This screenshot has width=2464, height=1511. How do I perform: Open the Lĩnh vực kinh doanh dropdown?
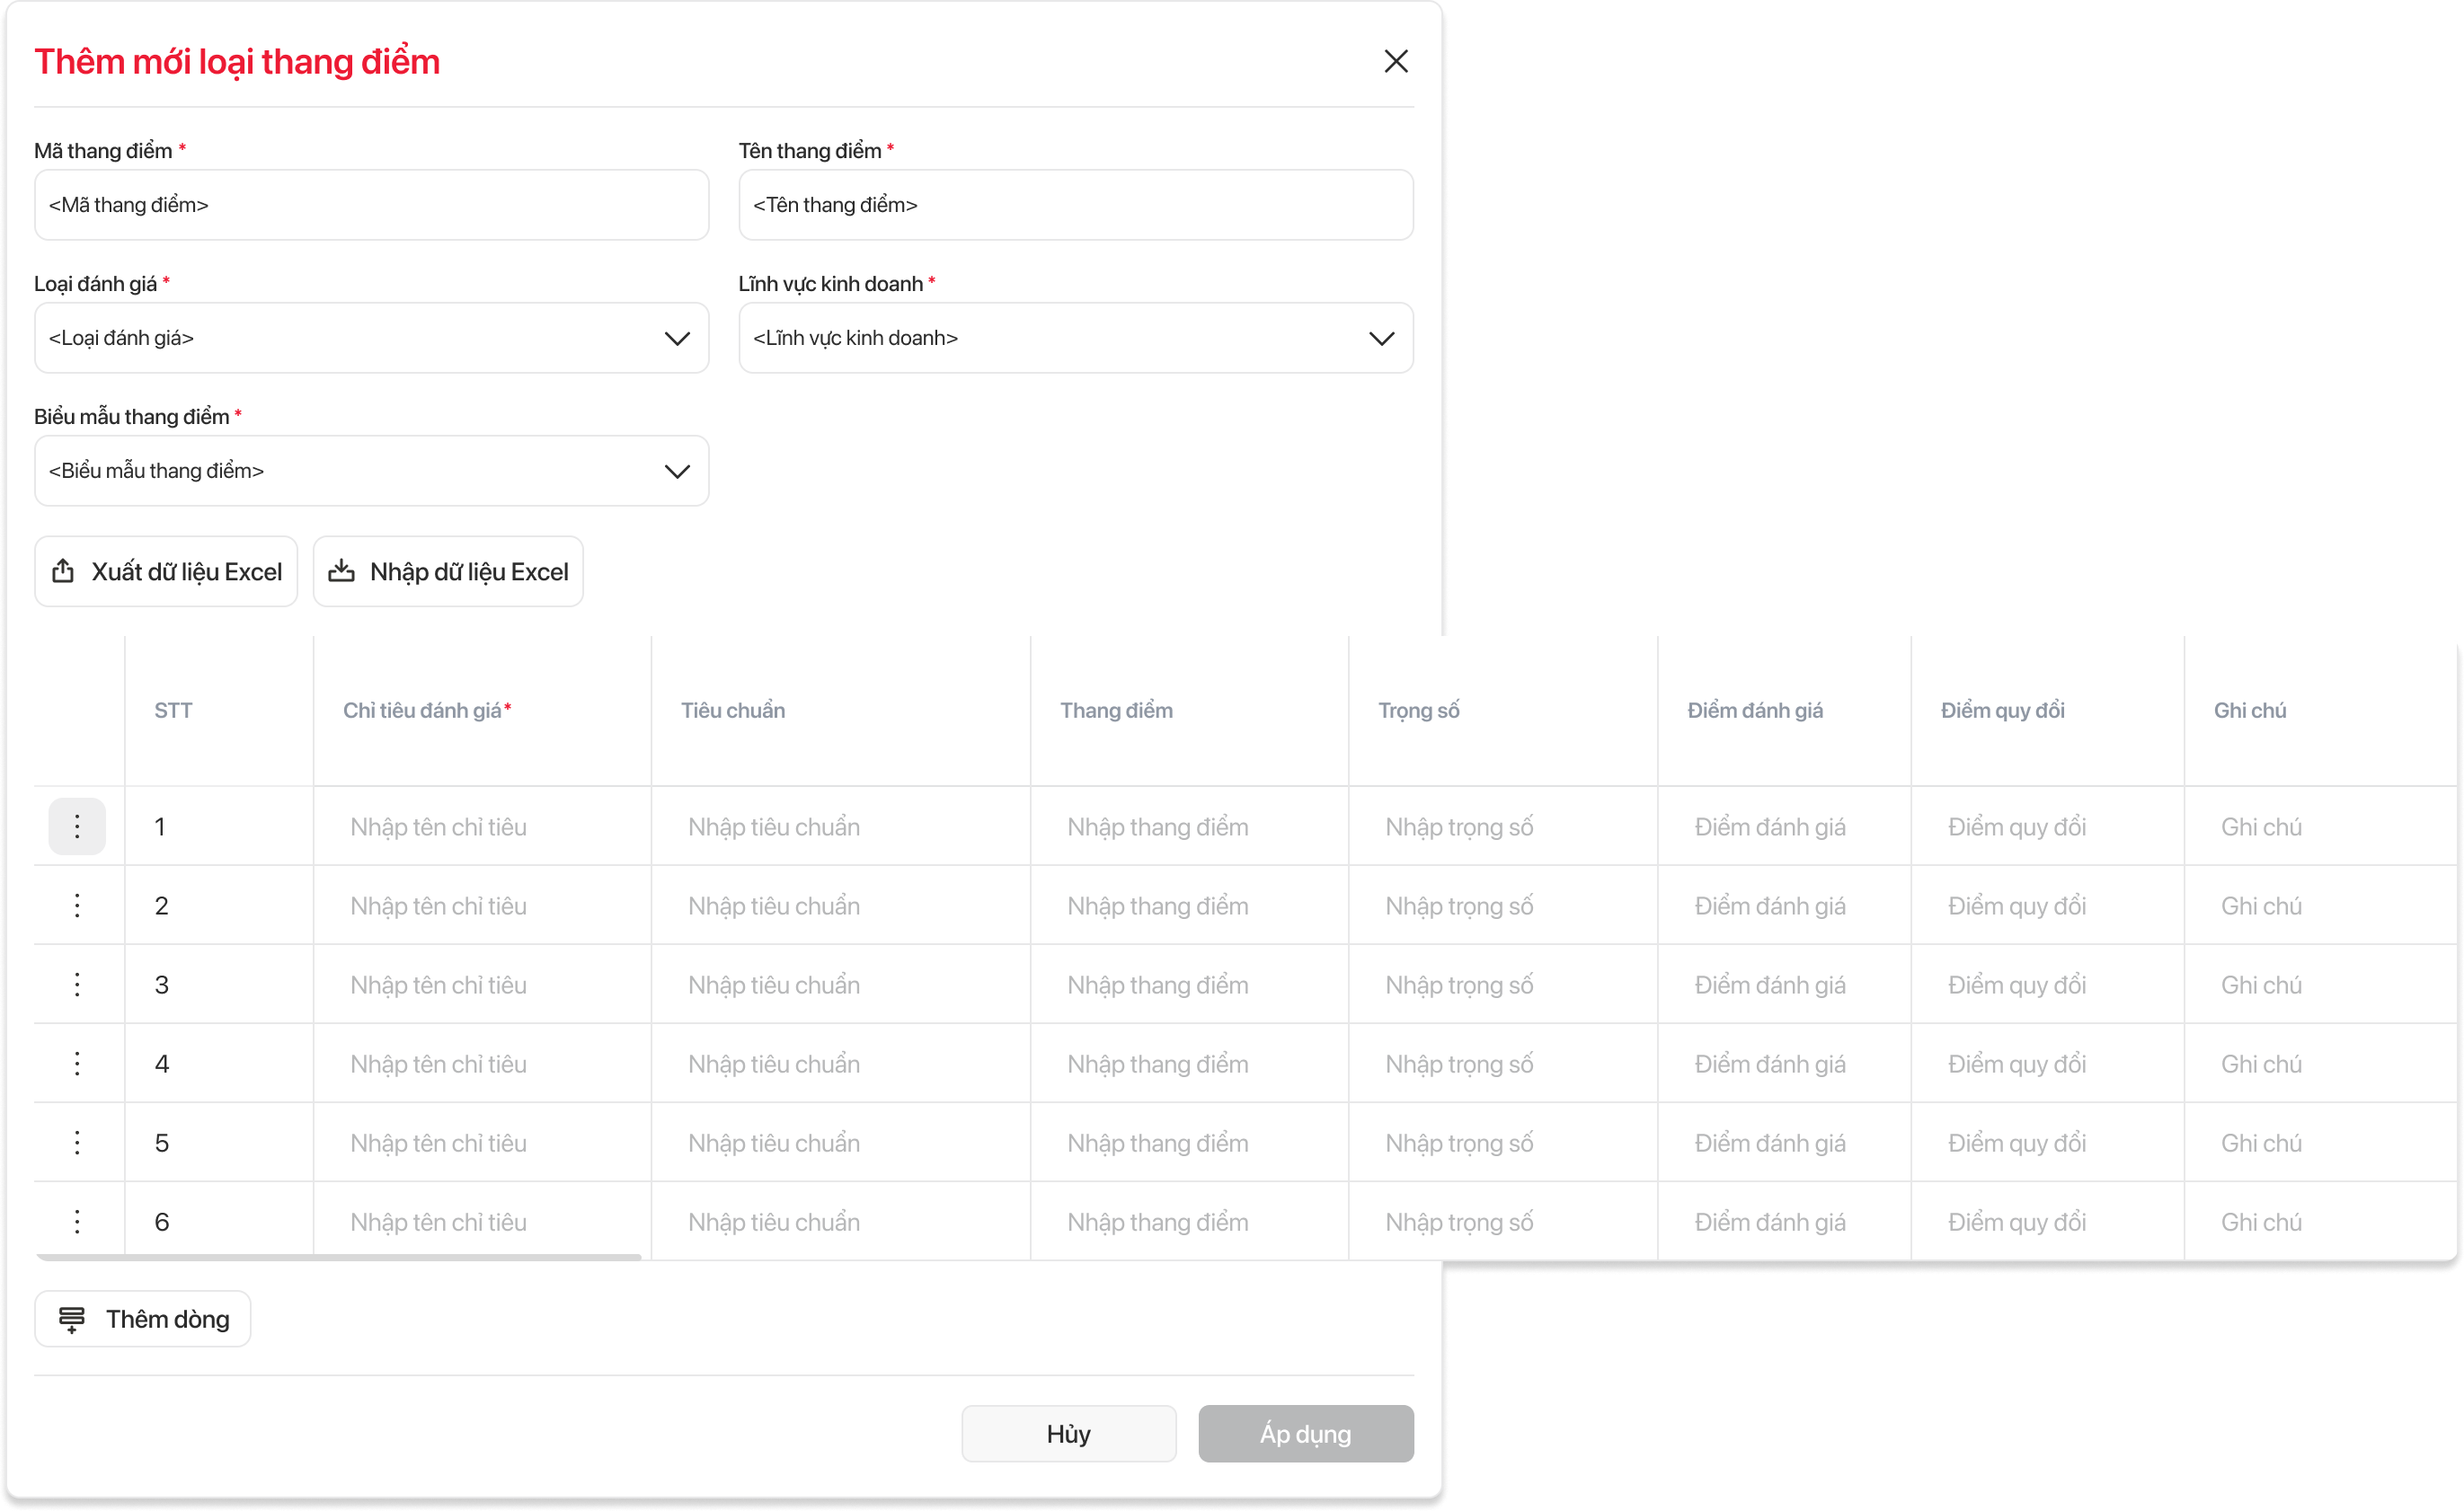tap(1381, 338)
